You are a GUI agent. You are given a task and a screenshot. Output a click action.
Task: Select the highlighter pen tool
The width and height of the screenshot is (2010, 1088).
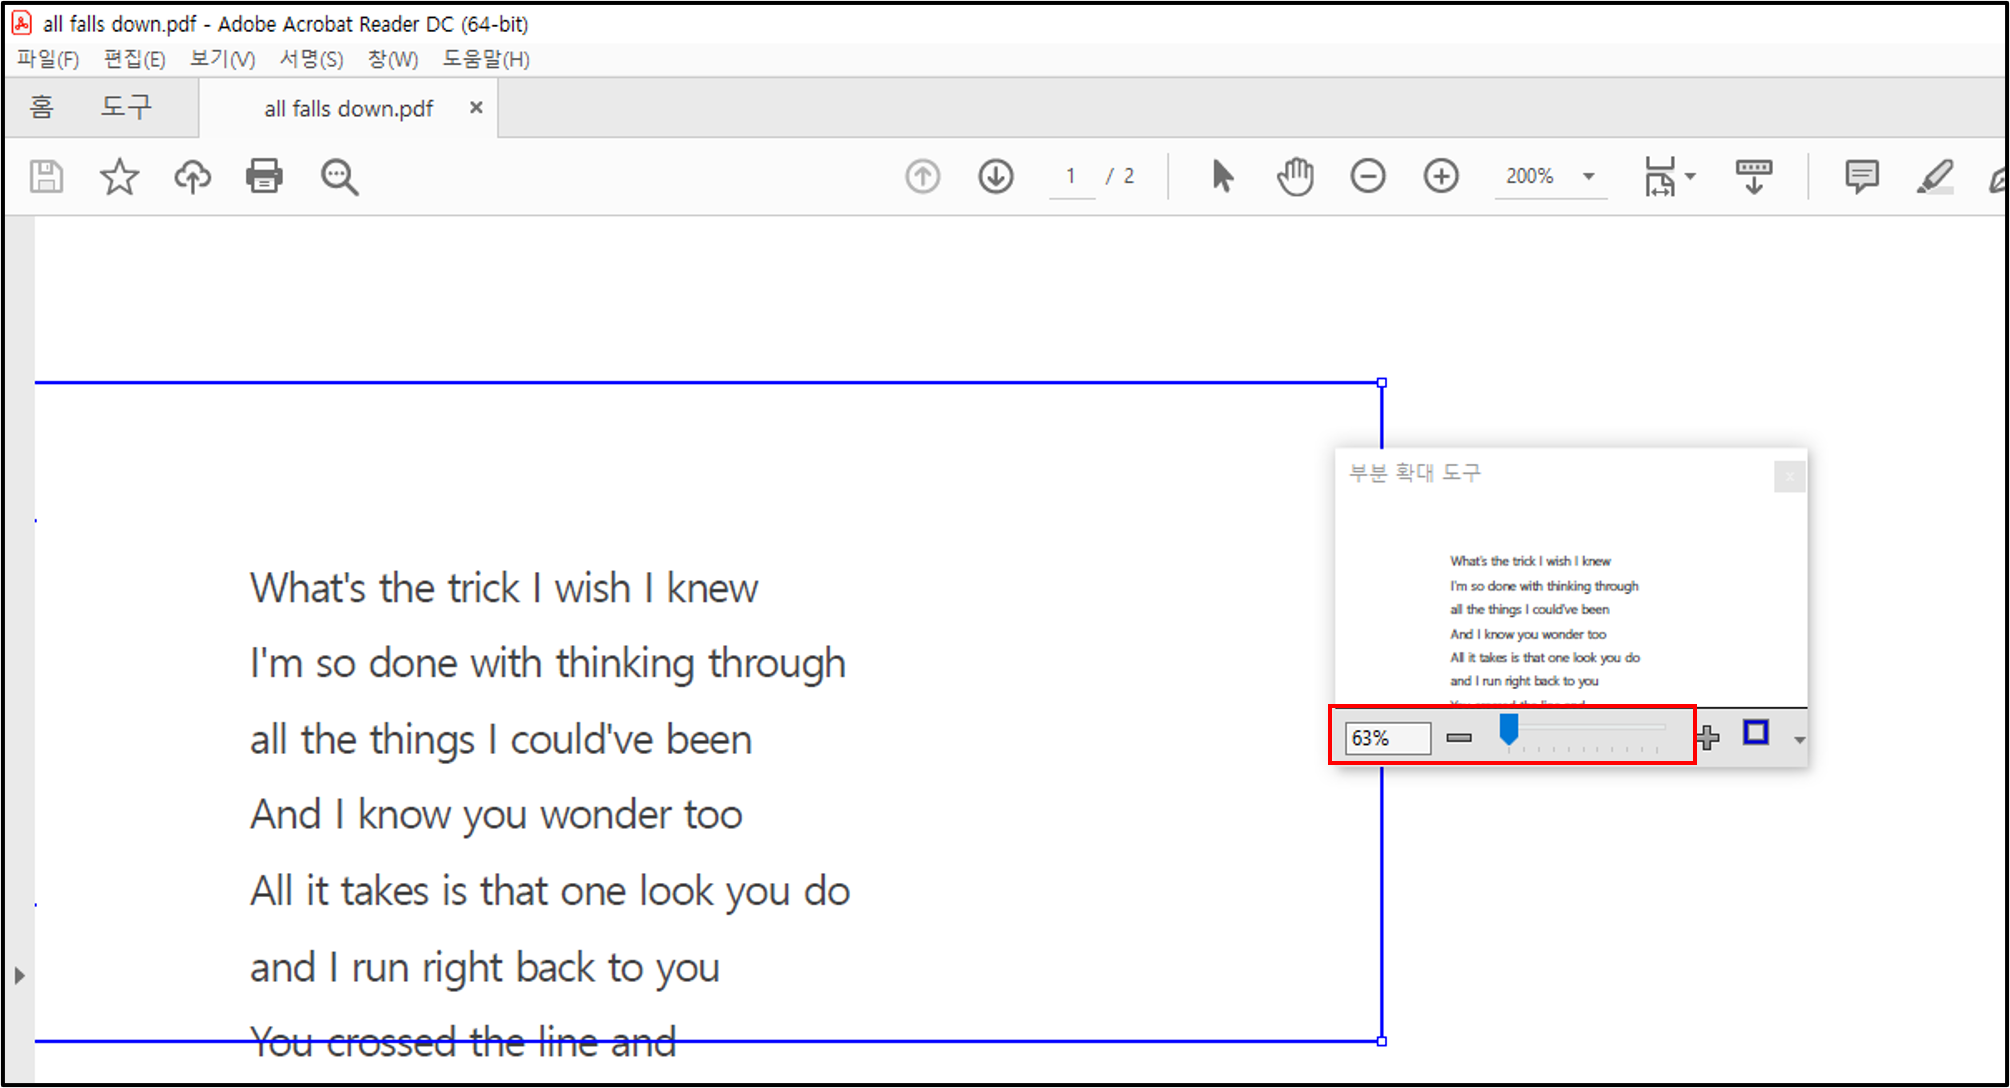[x=1935, y=177]
